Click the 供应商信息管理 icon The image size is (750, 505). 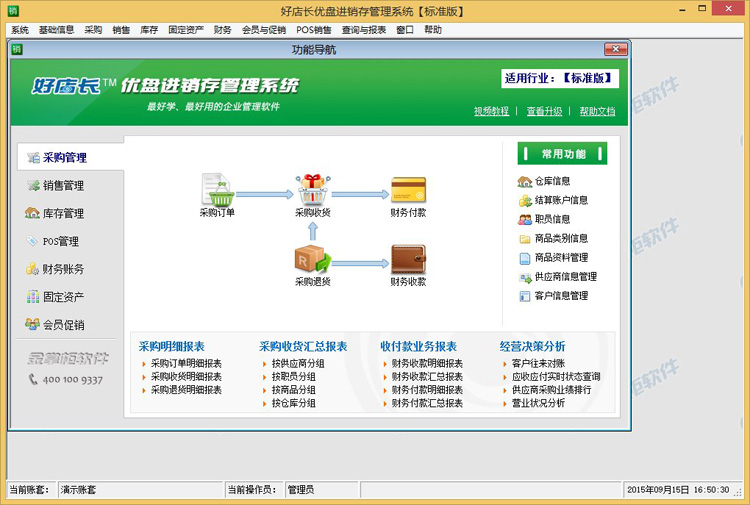[525, 277]
